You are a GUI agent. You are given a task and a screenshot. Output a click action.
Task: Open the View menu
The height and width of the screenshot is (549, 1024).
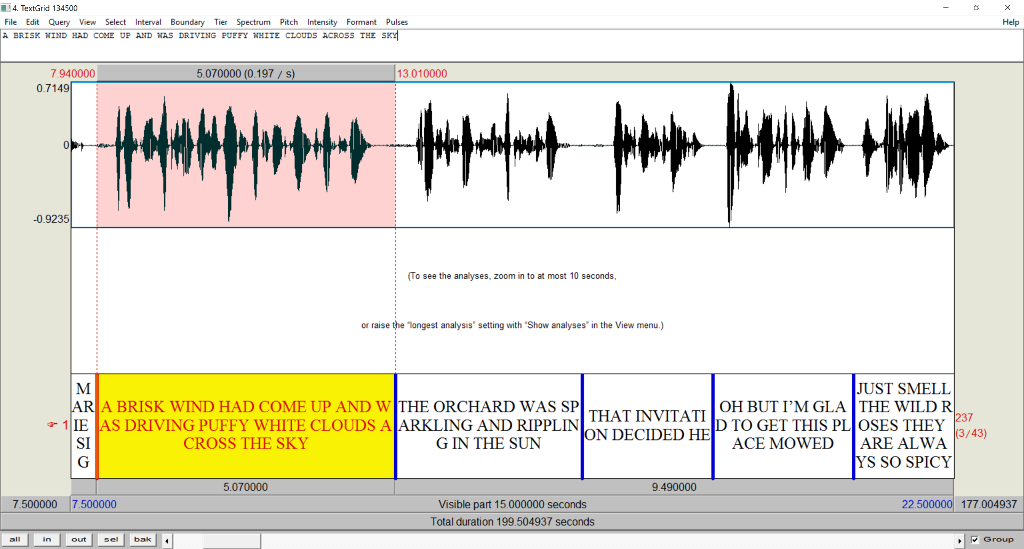(x=88, y=22)
